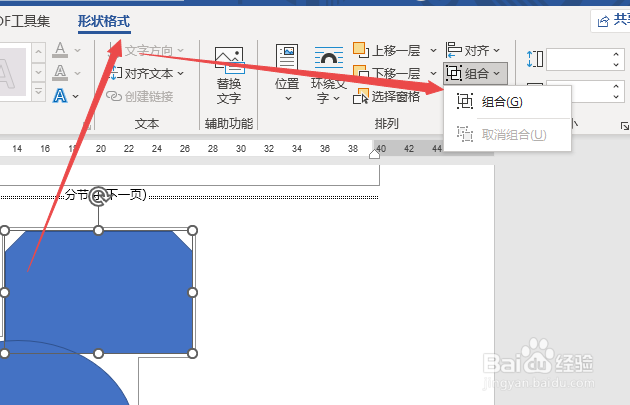Click the 位置 page position icon
The height and width of the screenshot is (405, 630).
click(x=287, y=57)
